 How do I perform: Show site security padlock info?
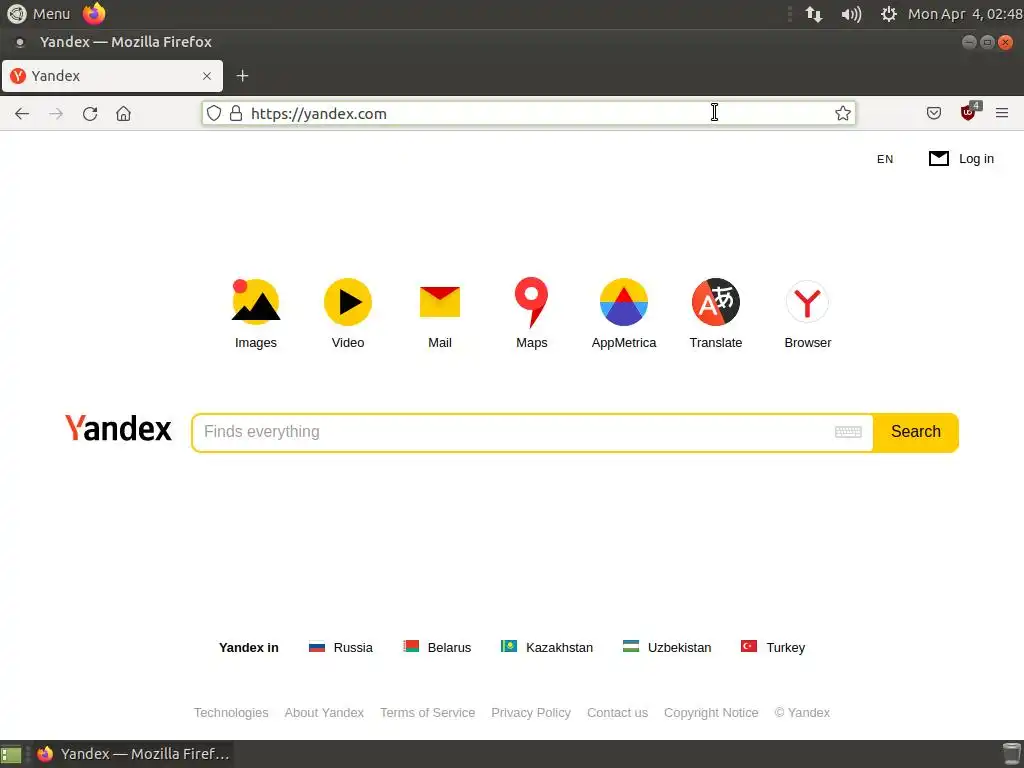(x=236, y=113)
